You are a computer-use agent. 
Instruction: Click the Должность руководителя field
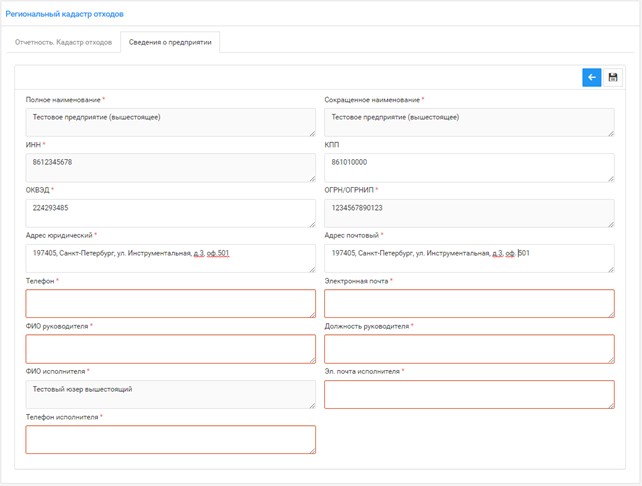tap(469, 349)
